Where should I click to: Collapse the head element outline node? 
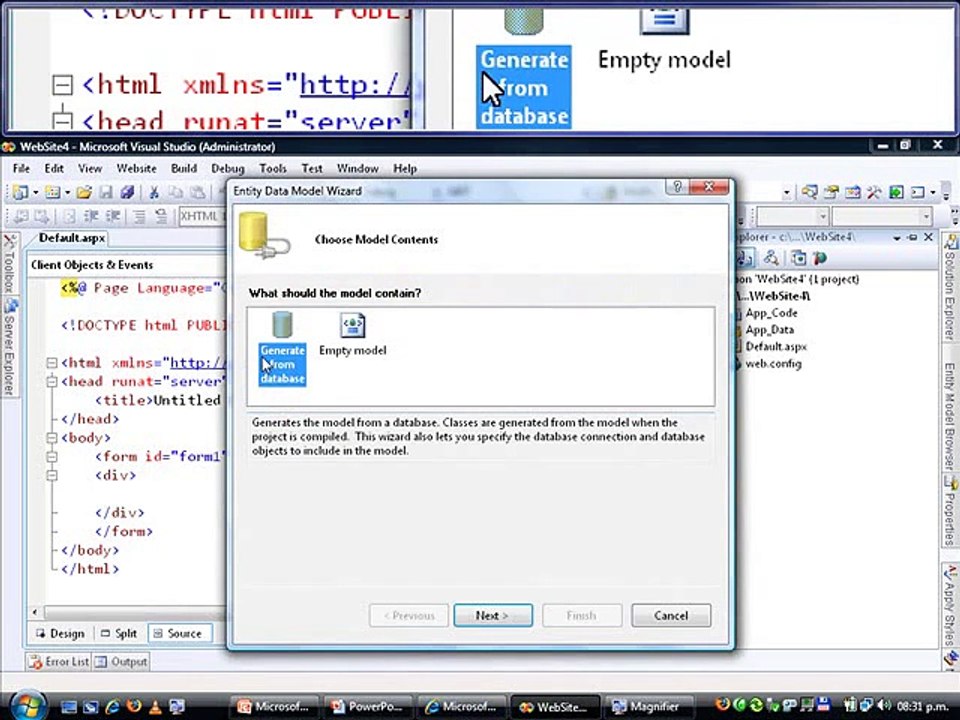pyautogui.click(x=52, y=381)
